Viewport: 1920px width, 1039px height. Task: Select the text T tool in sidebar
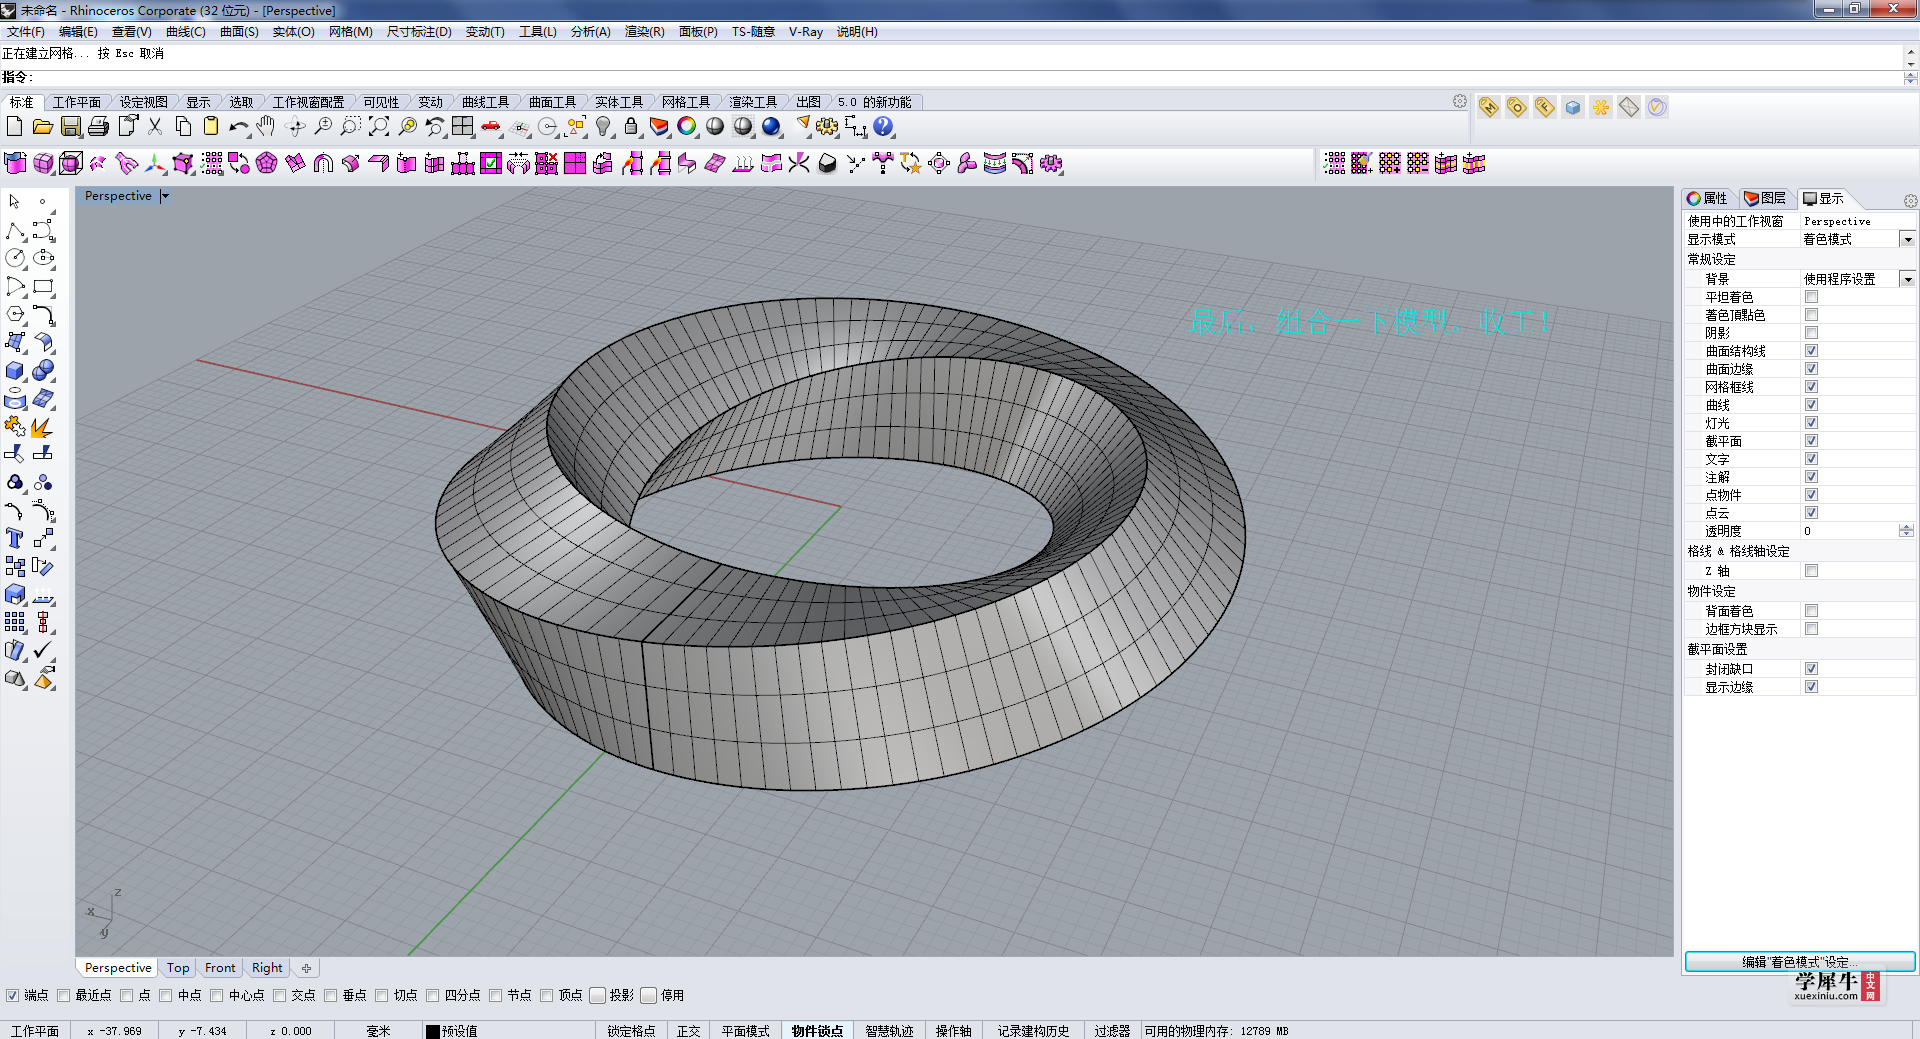click(15, 539)
